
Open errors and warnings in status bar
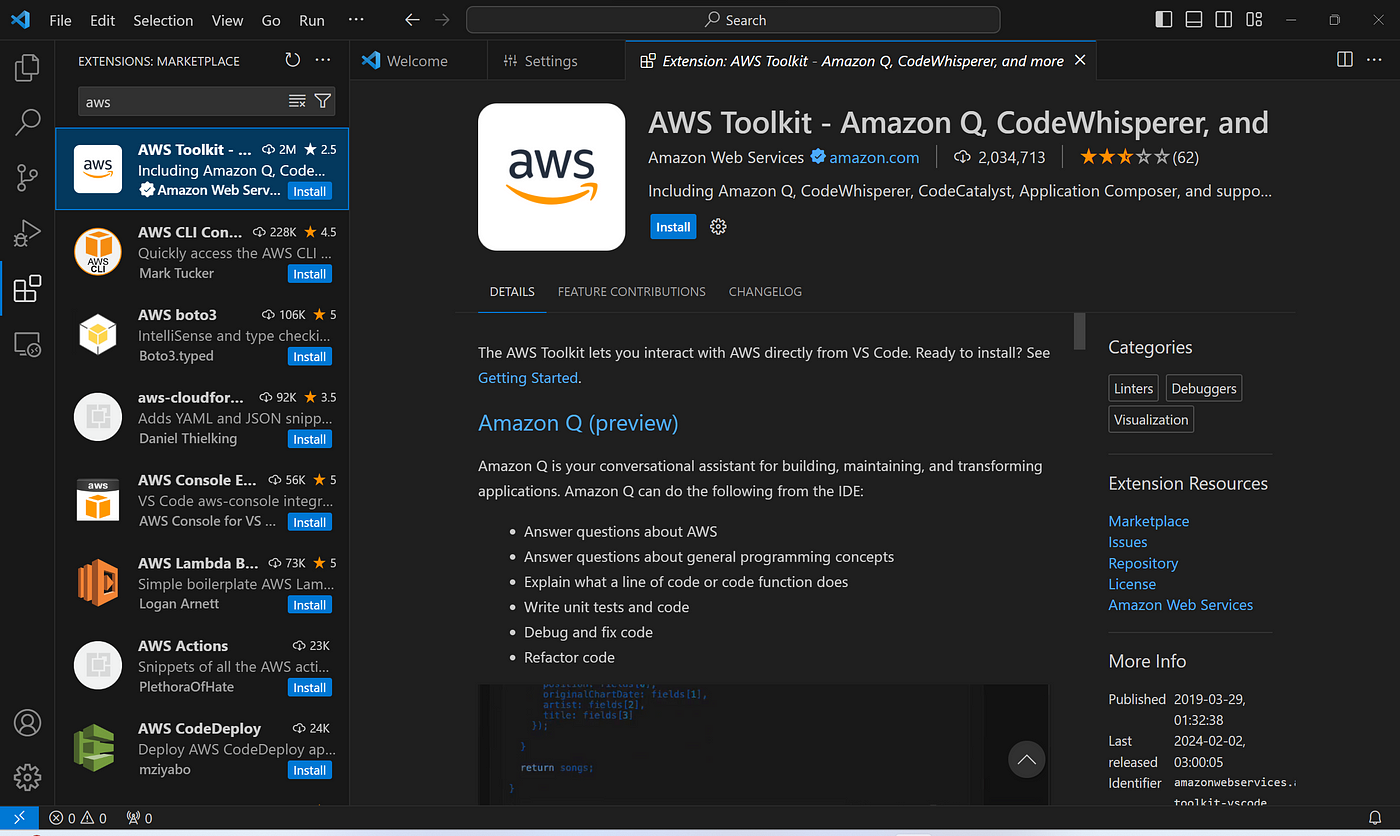point(78,818)
